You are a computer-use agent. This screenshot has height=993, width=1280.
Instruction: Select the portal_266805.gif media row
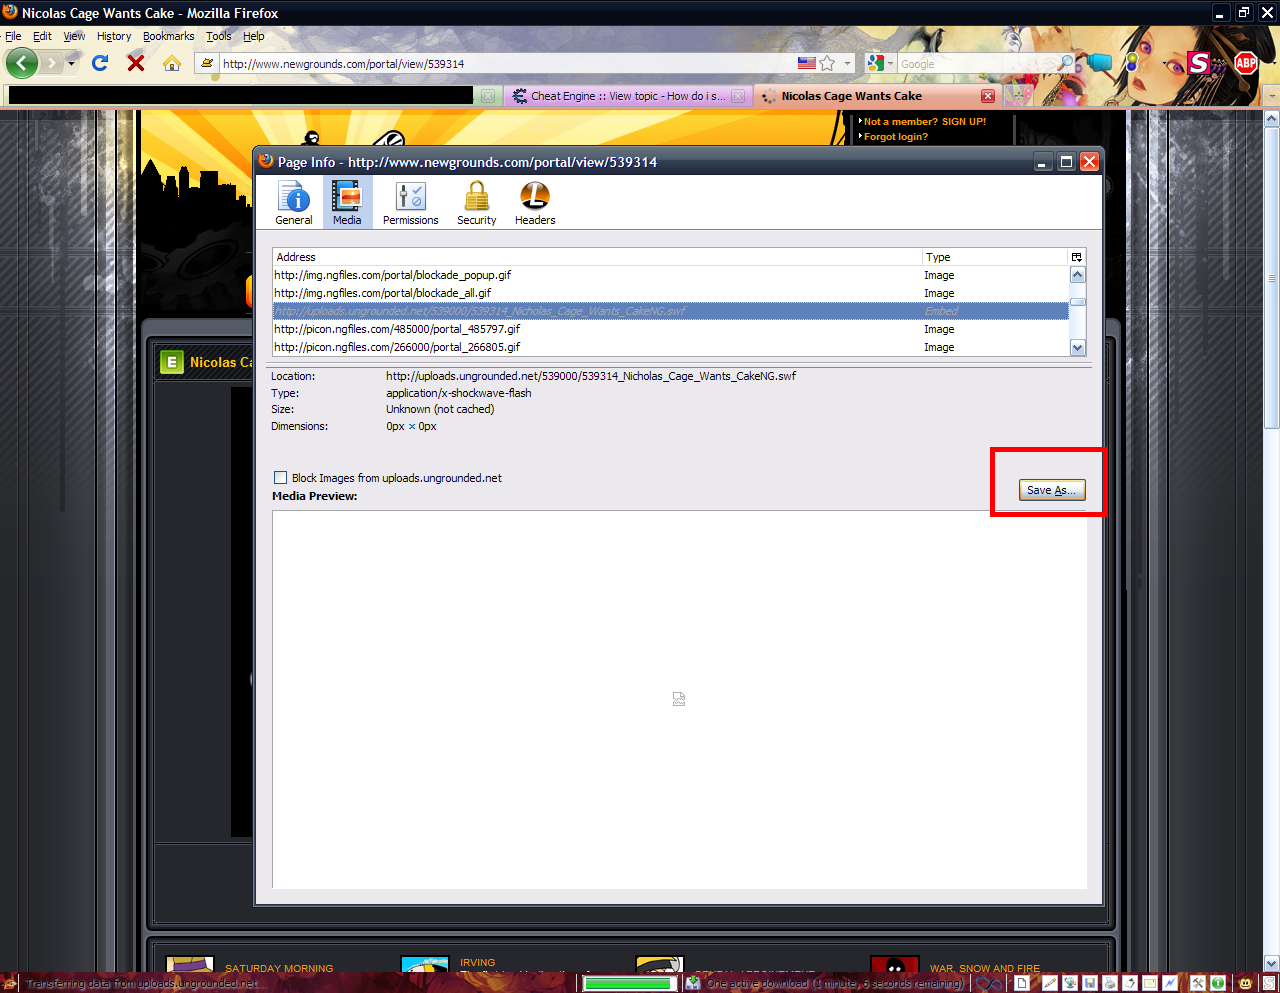tap(670, 347)
